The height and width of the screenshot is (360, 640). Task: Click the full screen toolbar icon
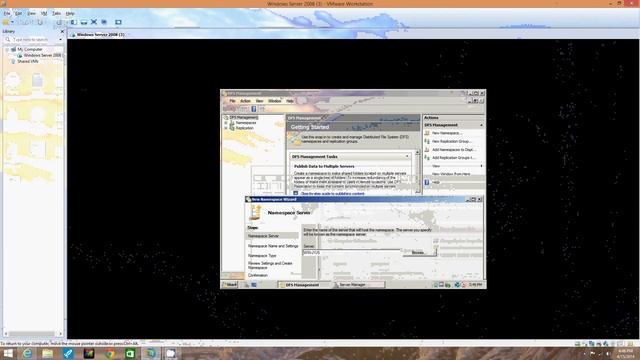point(94,22)
